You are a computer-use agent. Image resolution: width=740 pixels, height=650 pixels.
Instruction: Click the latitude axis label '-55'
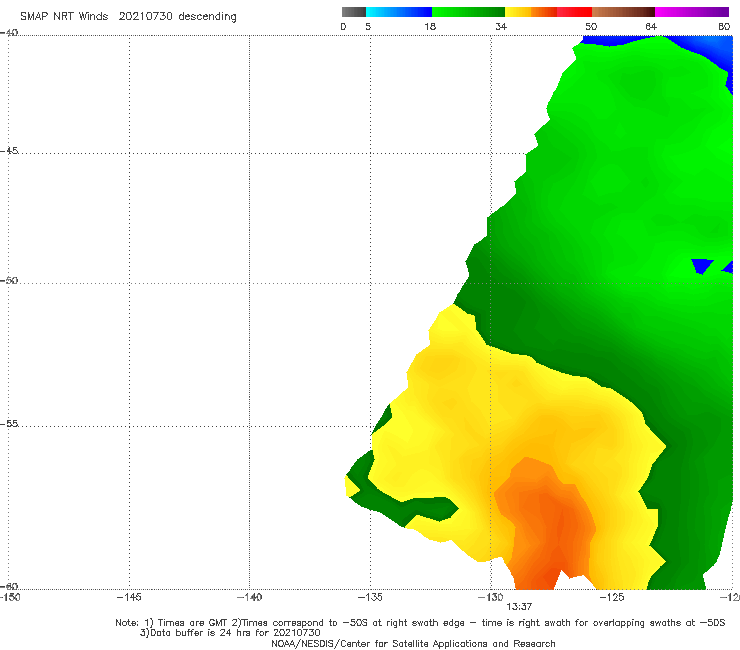coord(9,423)
